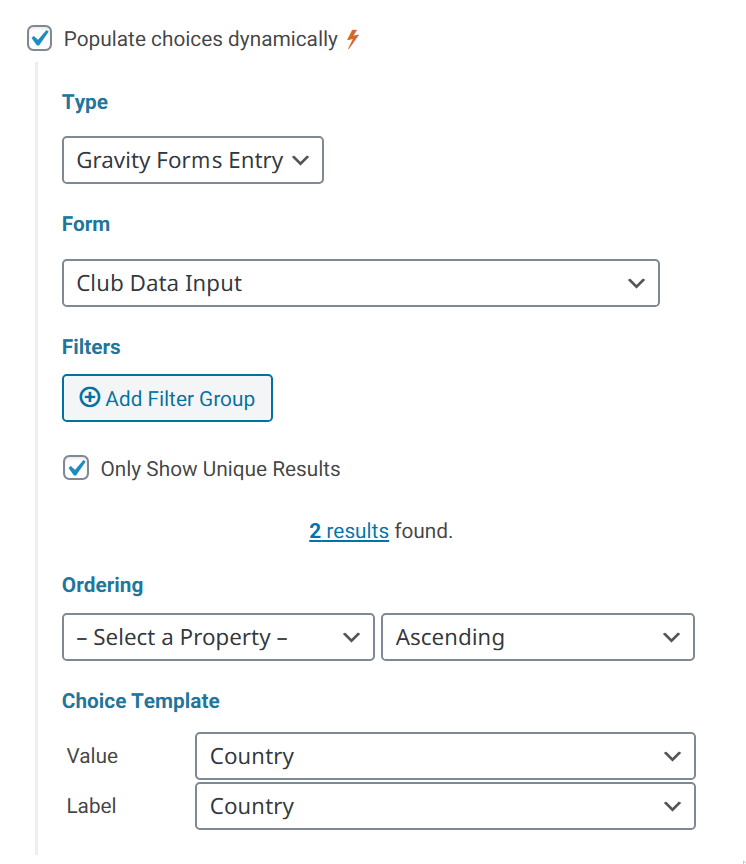The image size is (746, 864).
Task: Open the Gravity Forms Entry type dropdown
Action: click(193, 160)
